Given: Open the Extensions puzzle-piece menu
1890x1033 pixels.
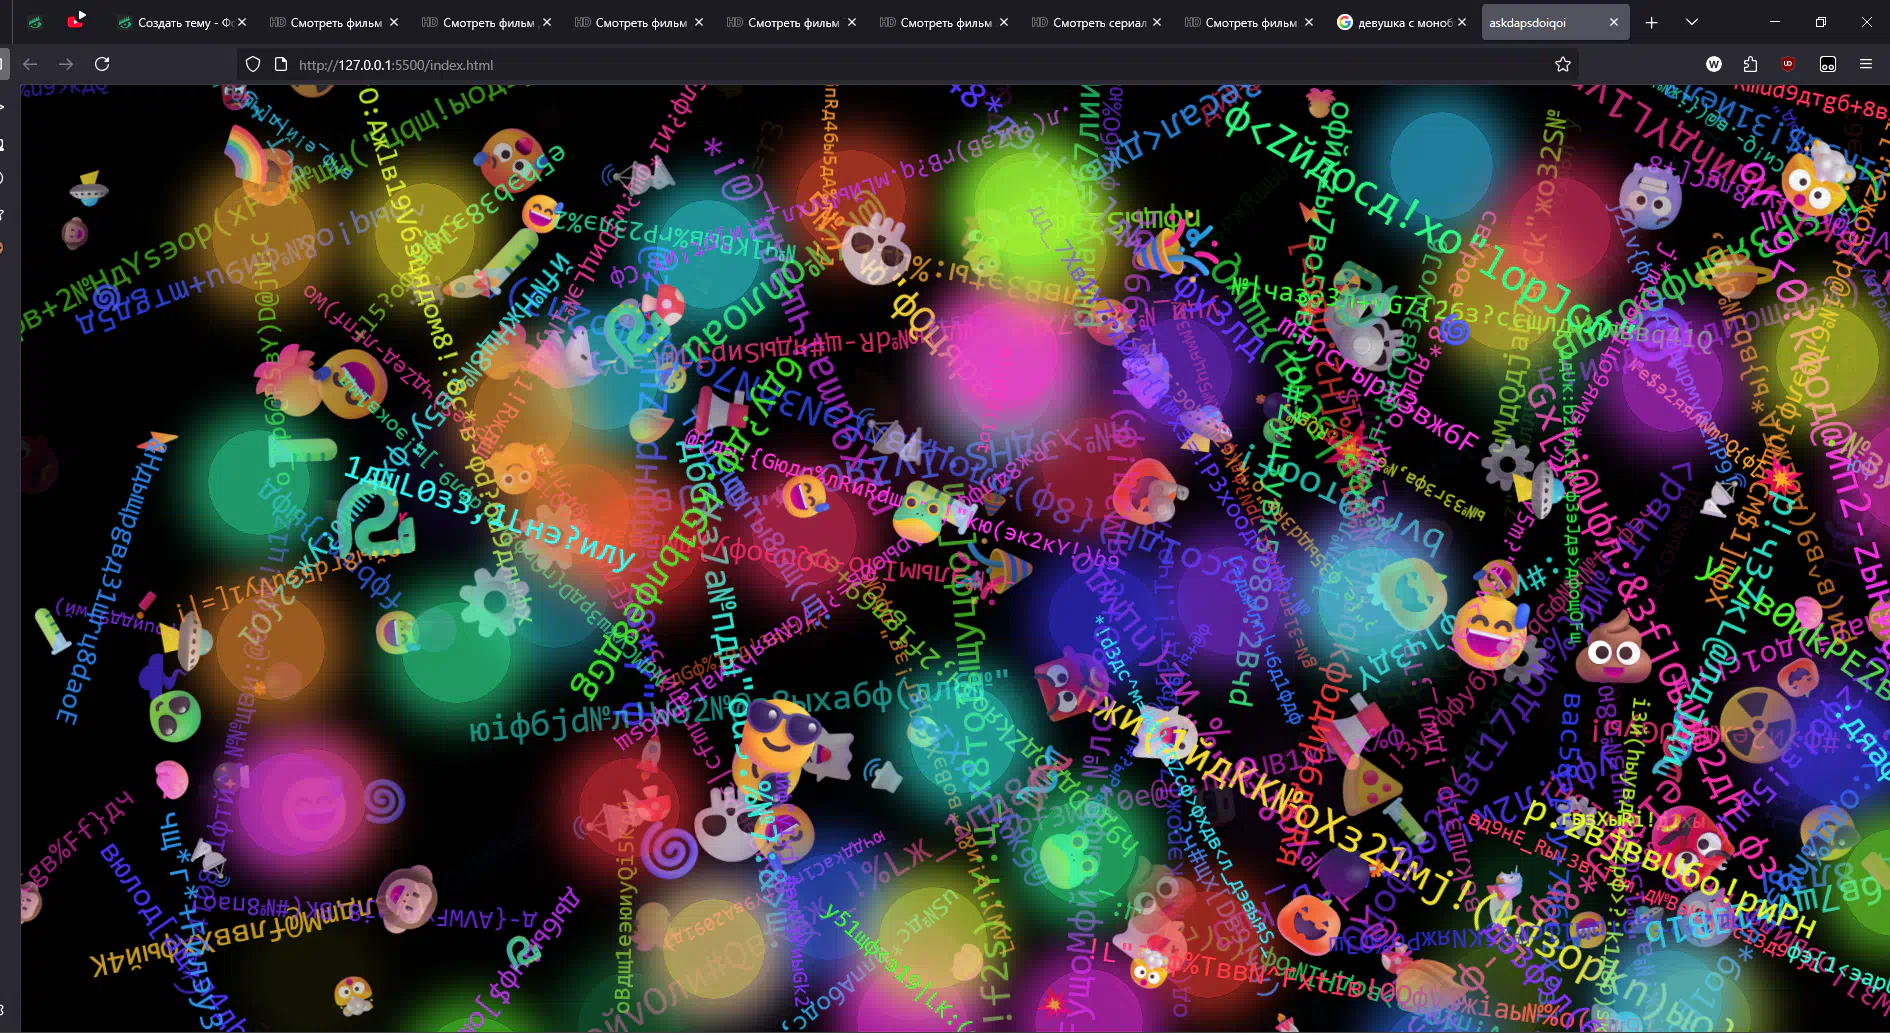Looking at the screenshot, I should pos(1750,64).
